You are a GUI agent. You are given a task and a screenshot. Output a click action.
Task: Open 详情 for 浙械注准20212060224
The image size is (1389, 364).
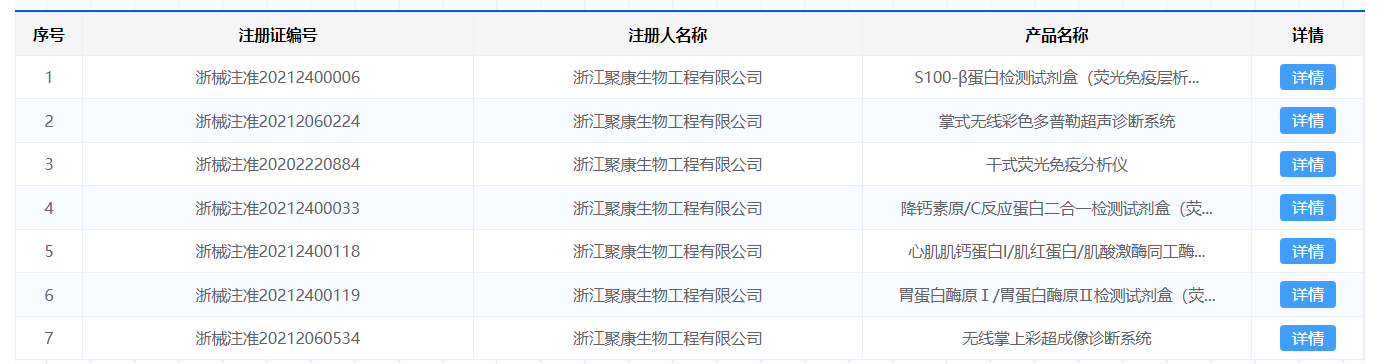pyautogui.click(x=1307, y=122)
